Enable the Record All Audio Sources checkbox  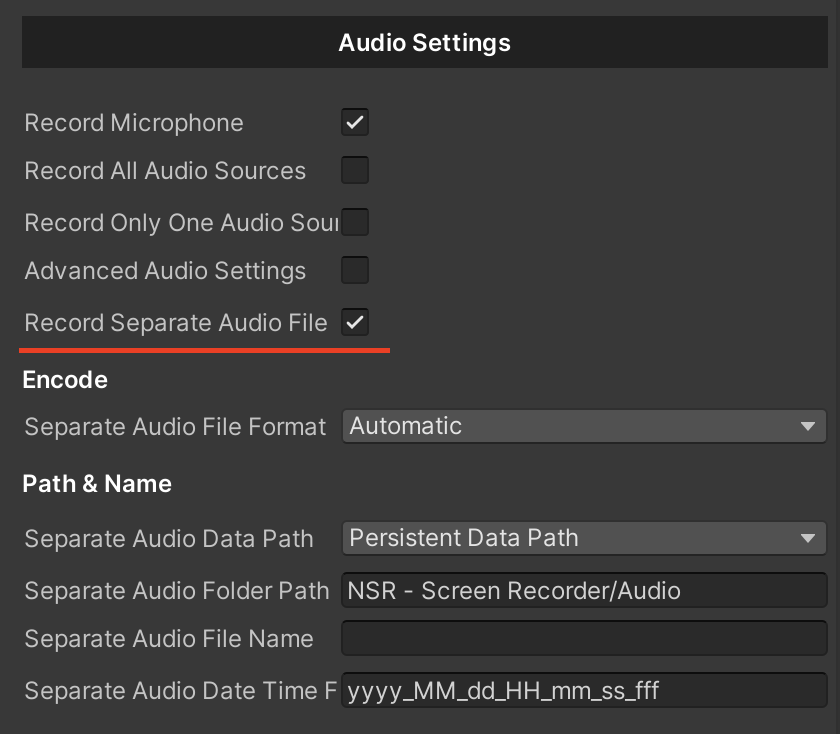pyautogui.click(x=355, y=170)
